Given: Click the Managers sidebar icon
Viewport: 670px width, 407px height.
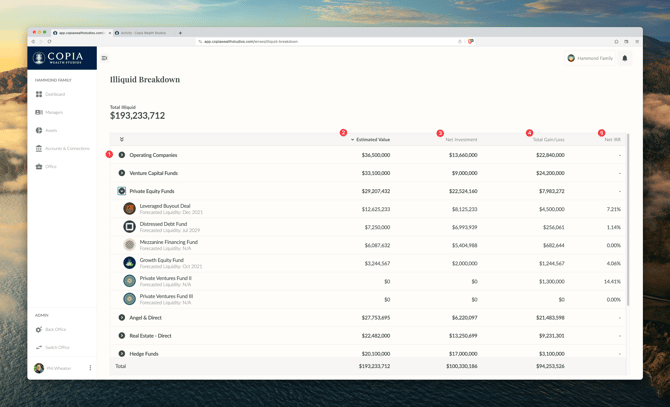Looking at the screenshot, I should pyautogui.click(x=39, y=112).
